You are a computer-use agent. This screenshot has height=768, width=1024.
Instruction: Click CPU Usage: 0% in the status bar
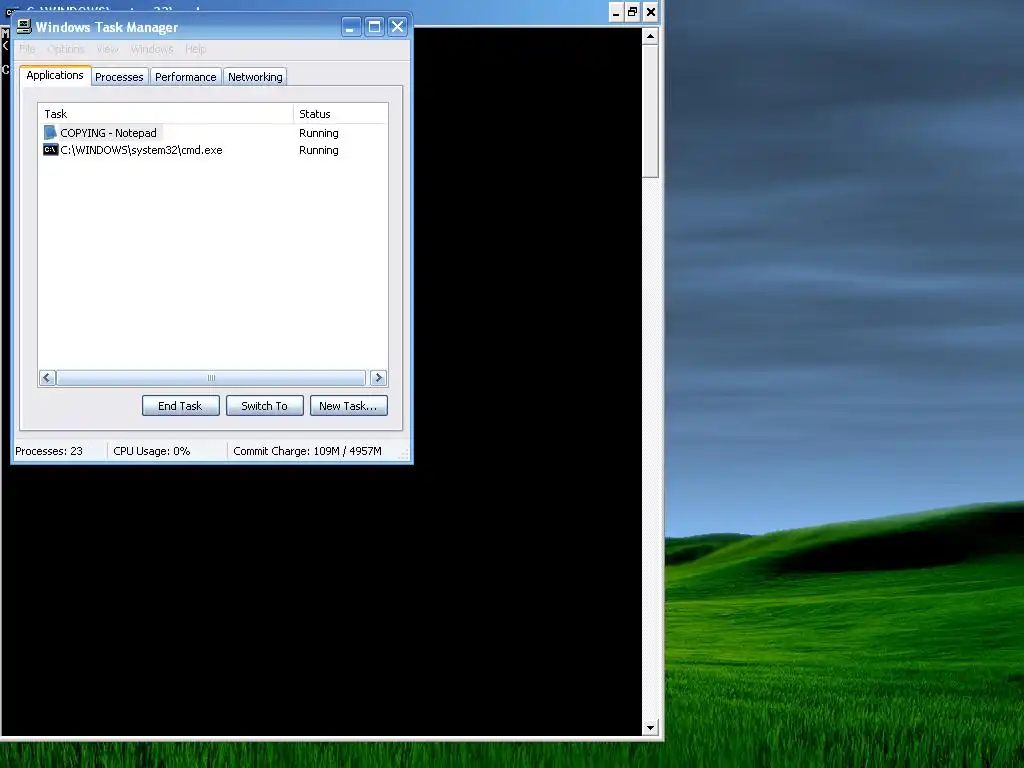[x=152, y=451]
